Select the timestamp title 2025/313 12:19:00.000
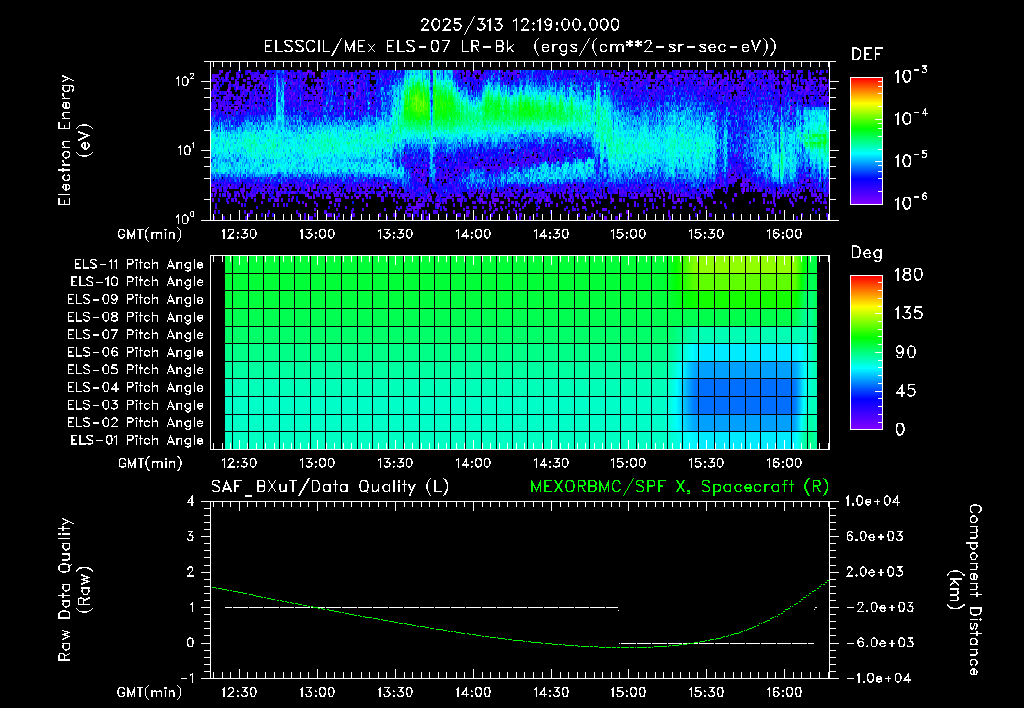 (x=520, y=25)
